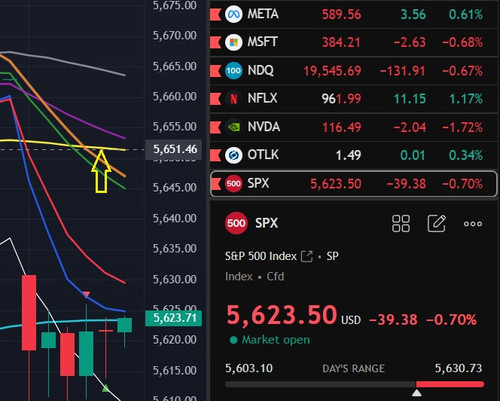Open the three-dot more menu for SPX
The height and width of the screenshot is (401, 500).
(473, 224)
